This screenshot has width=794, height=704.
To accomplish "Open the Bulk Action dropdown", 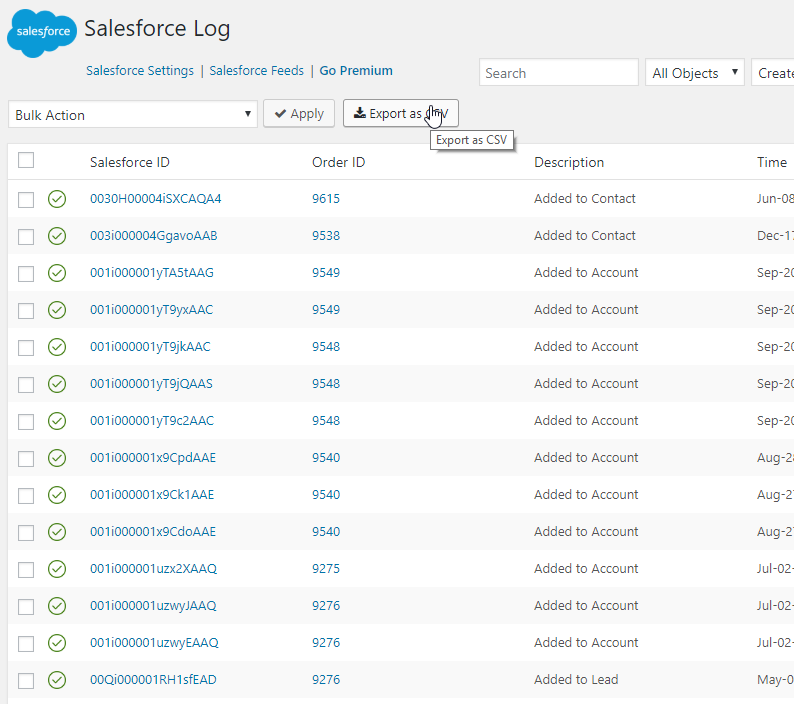I will point(133,114).
